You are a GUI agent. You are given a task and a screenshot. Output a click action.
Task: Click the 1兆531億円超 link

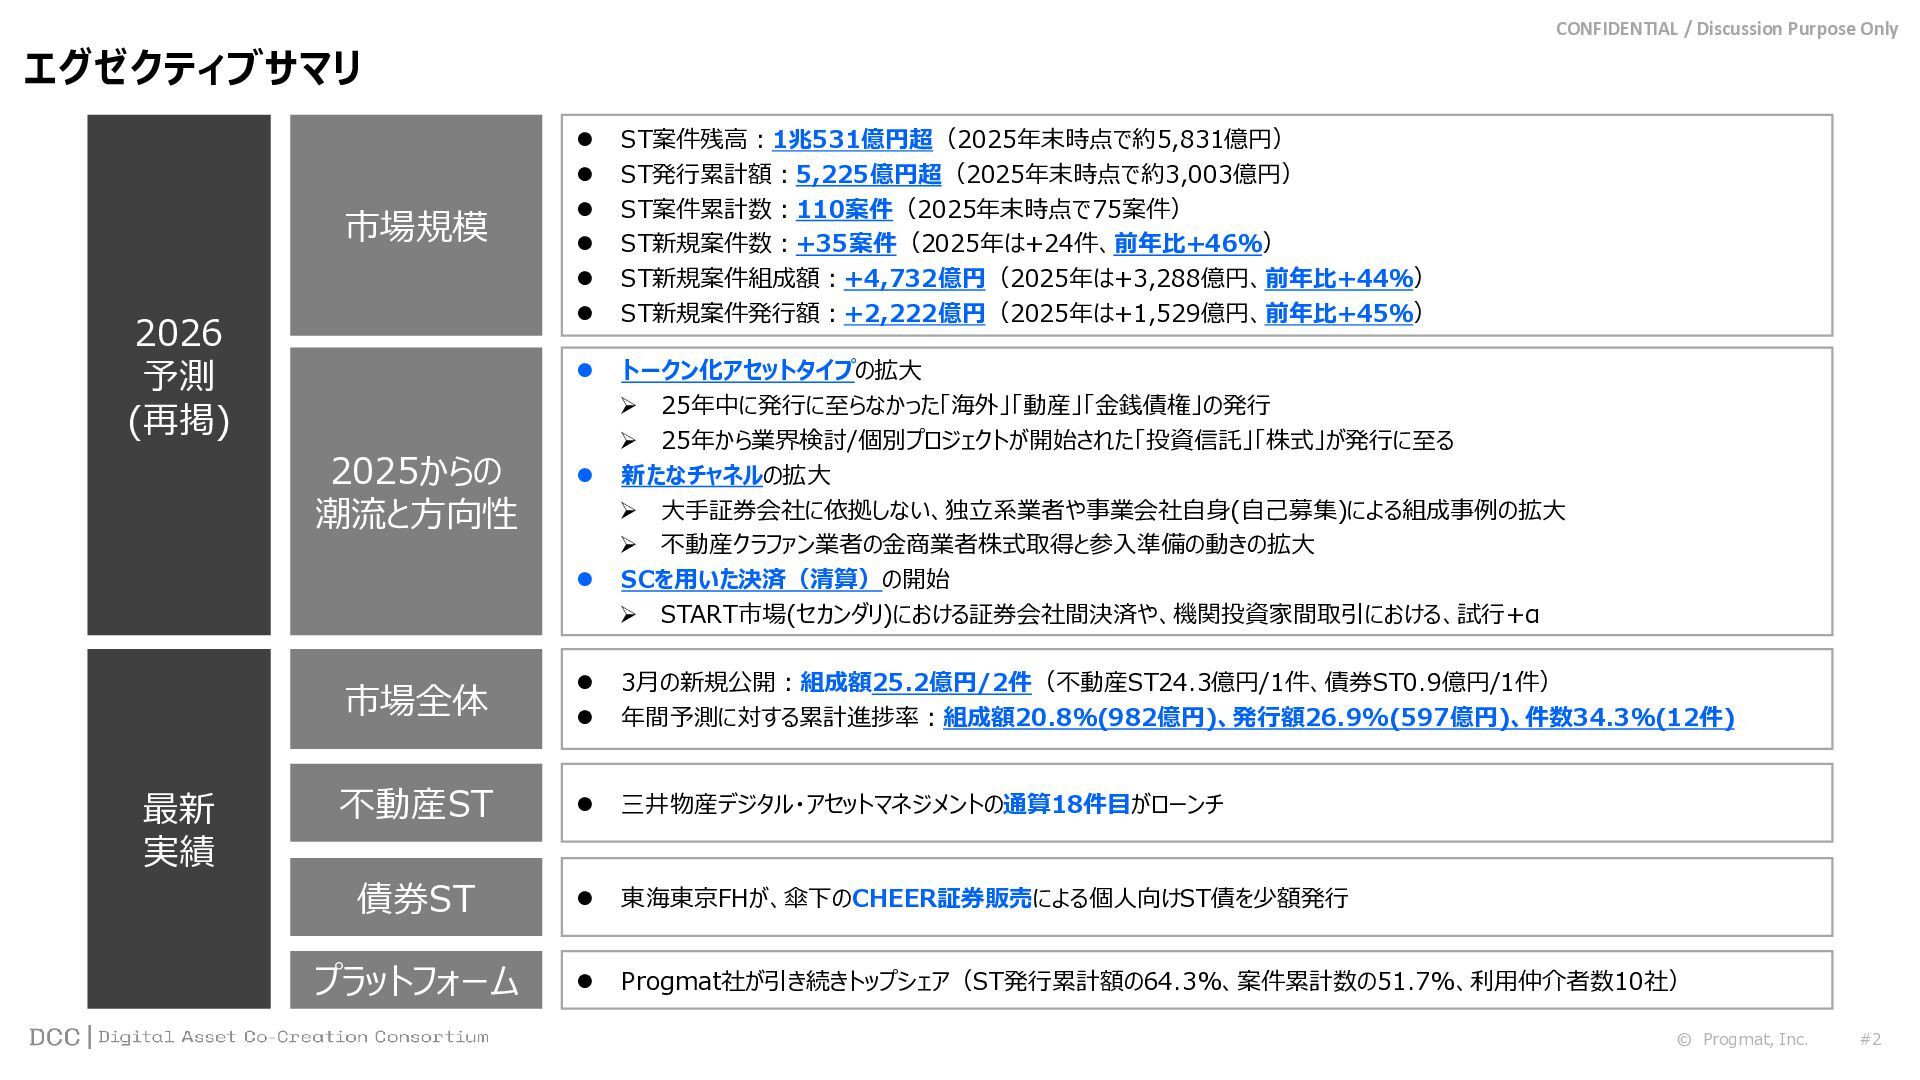(x=852, y=139)
